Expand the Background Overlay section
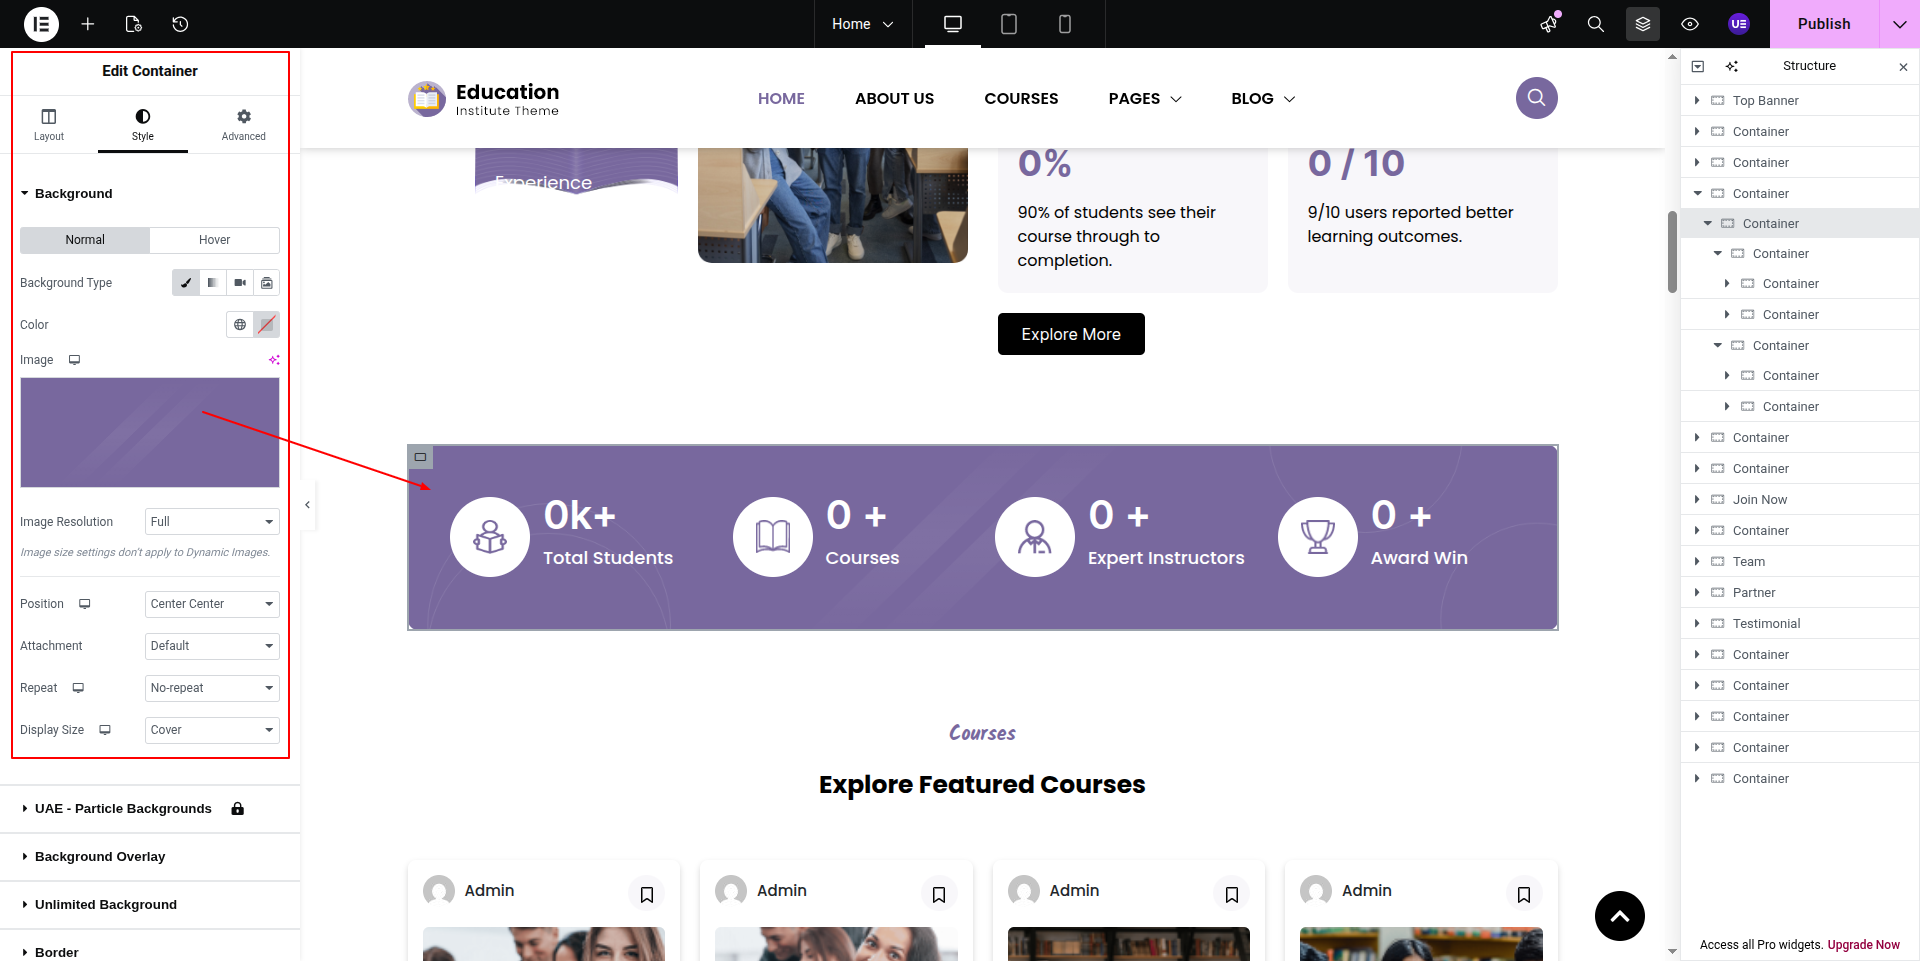This screenshot has width=1920, height=961. pyautogui.click(x=100, y=857)
